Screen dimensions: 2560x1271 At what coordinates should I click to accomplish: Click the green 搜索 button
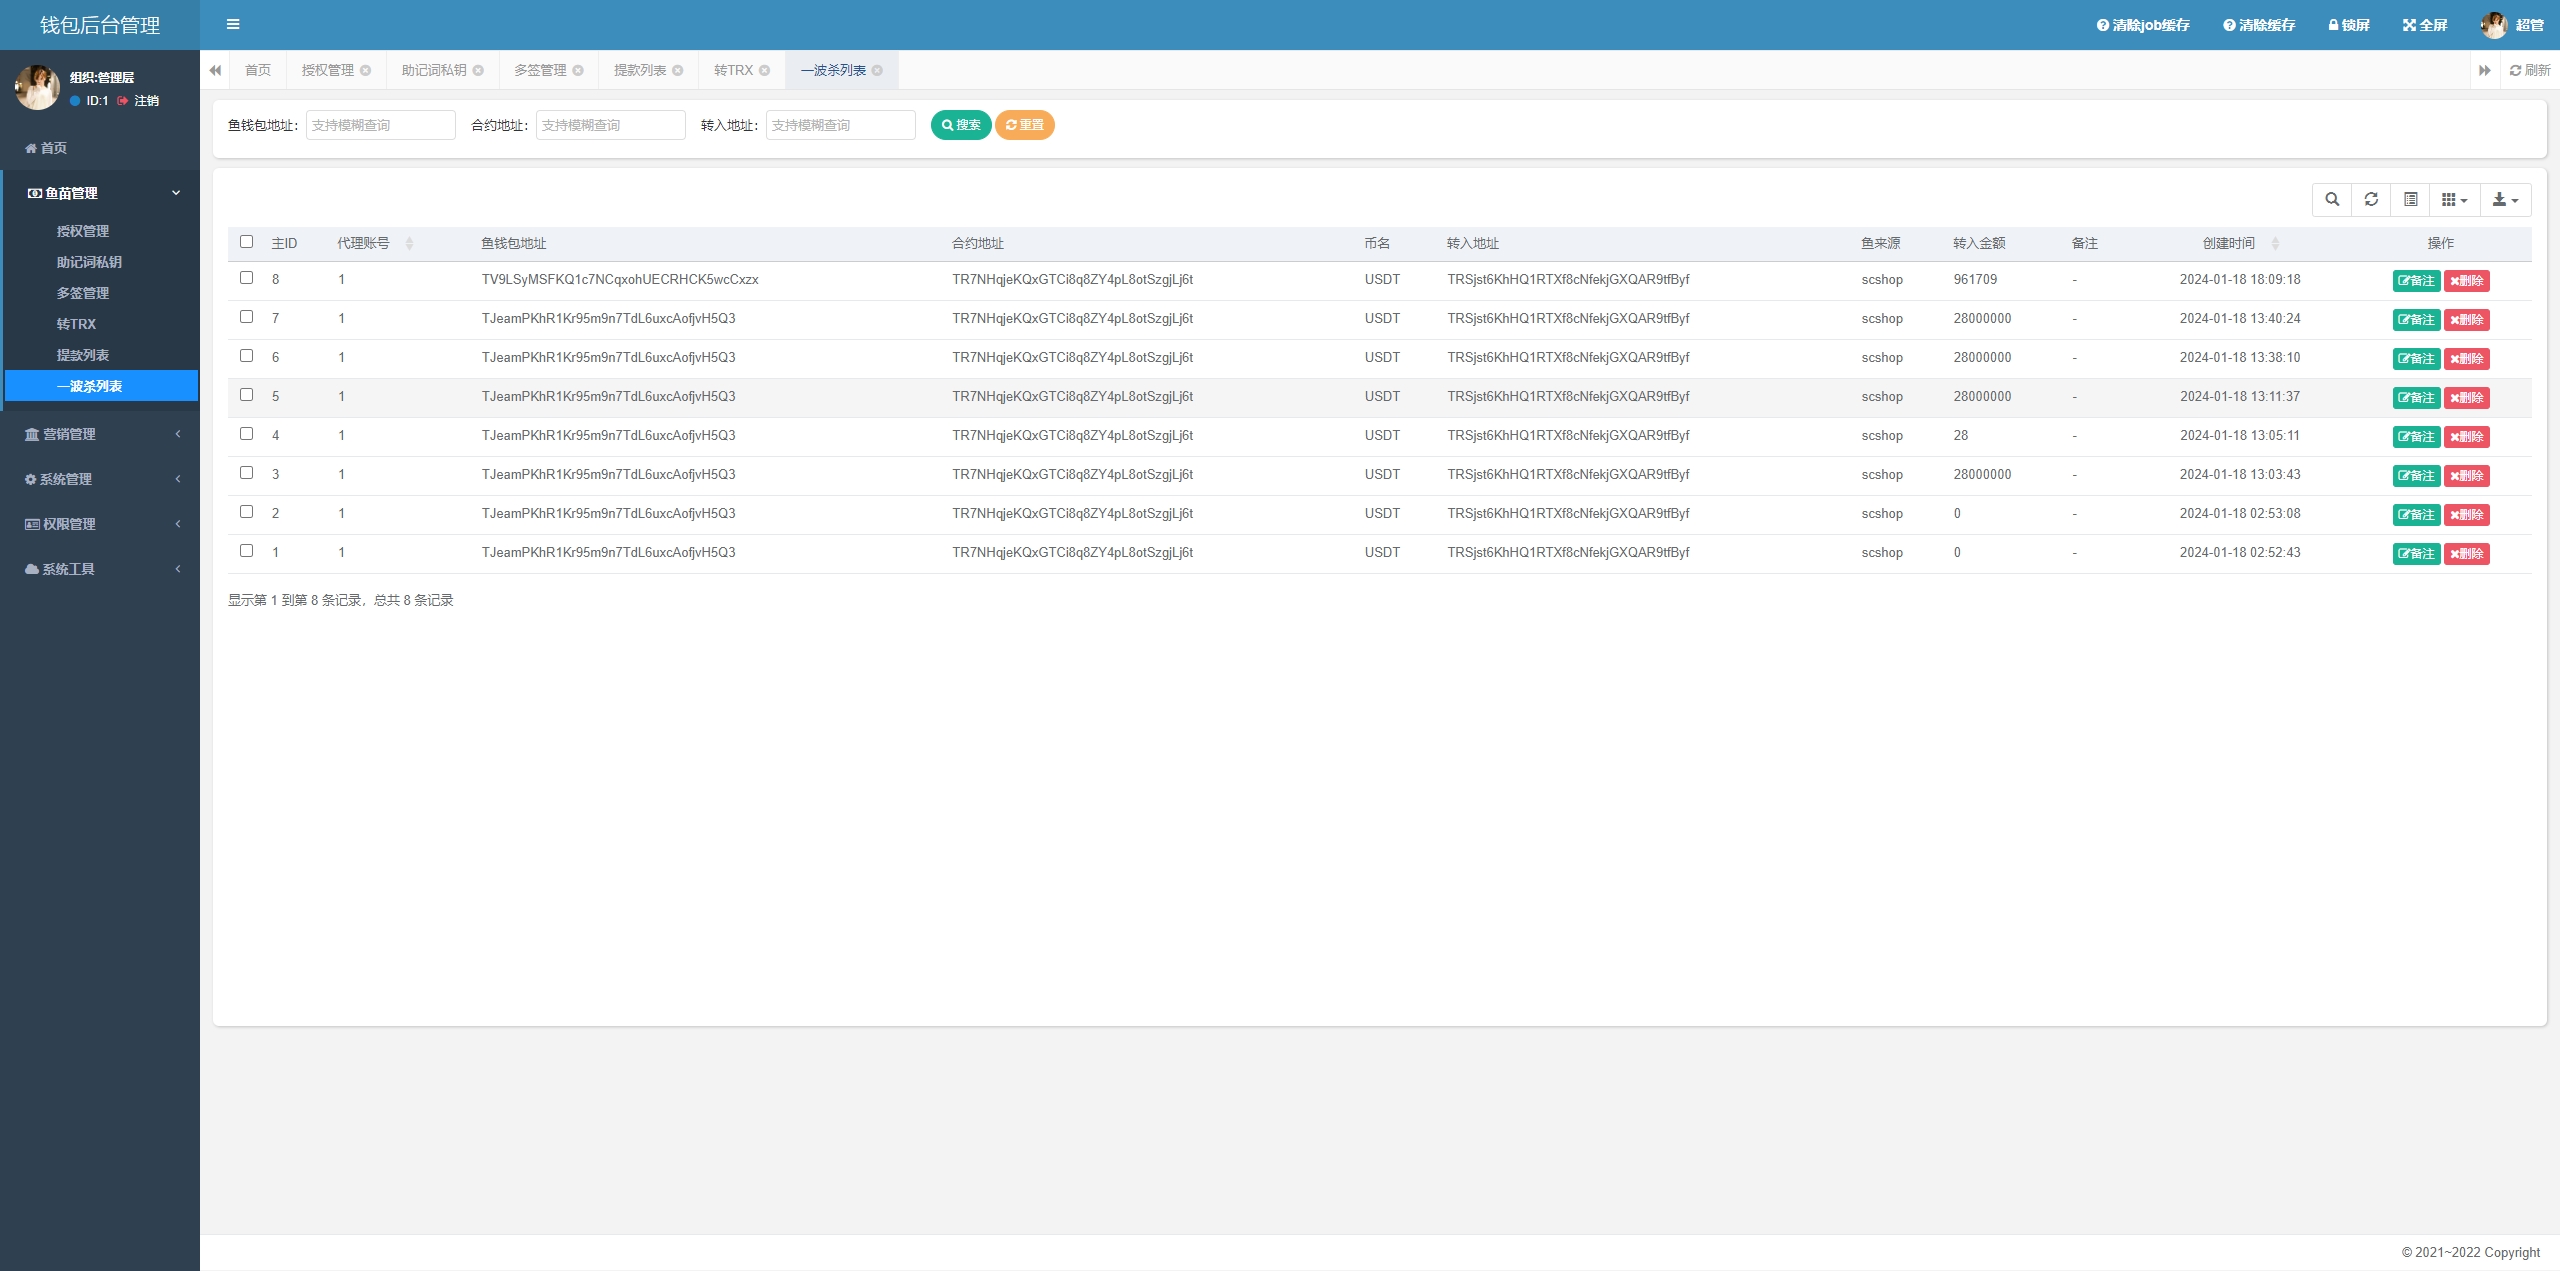point(961,125)
